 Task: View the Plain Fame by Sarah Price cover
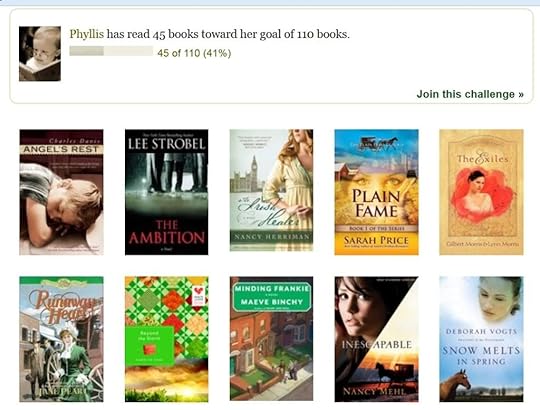click(376, 192)
